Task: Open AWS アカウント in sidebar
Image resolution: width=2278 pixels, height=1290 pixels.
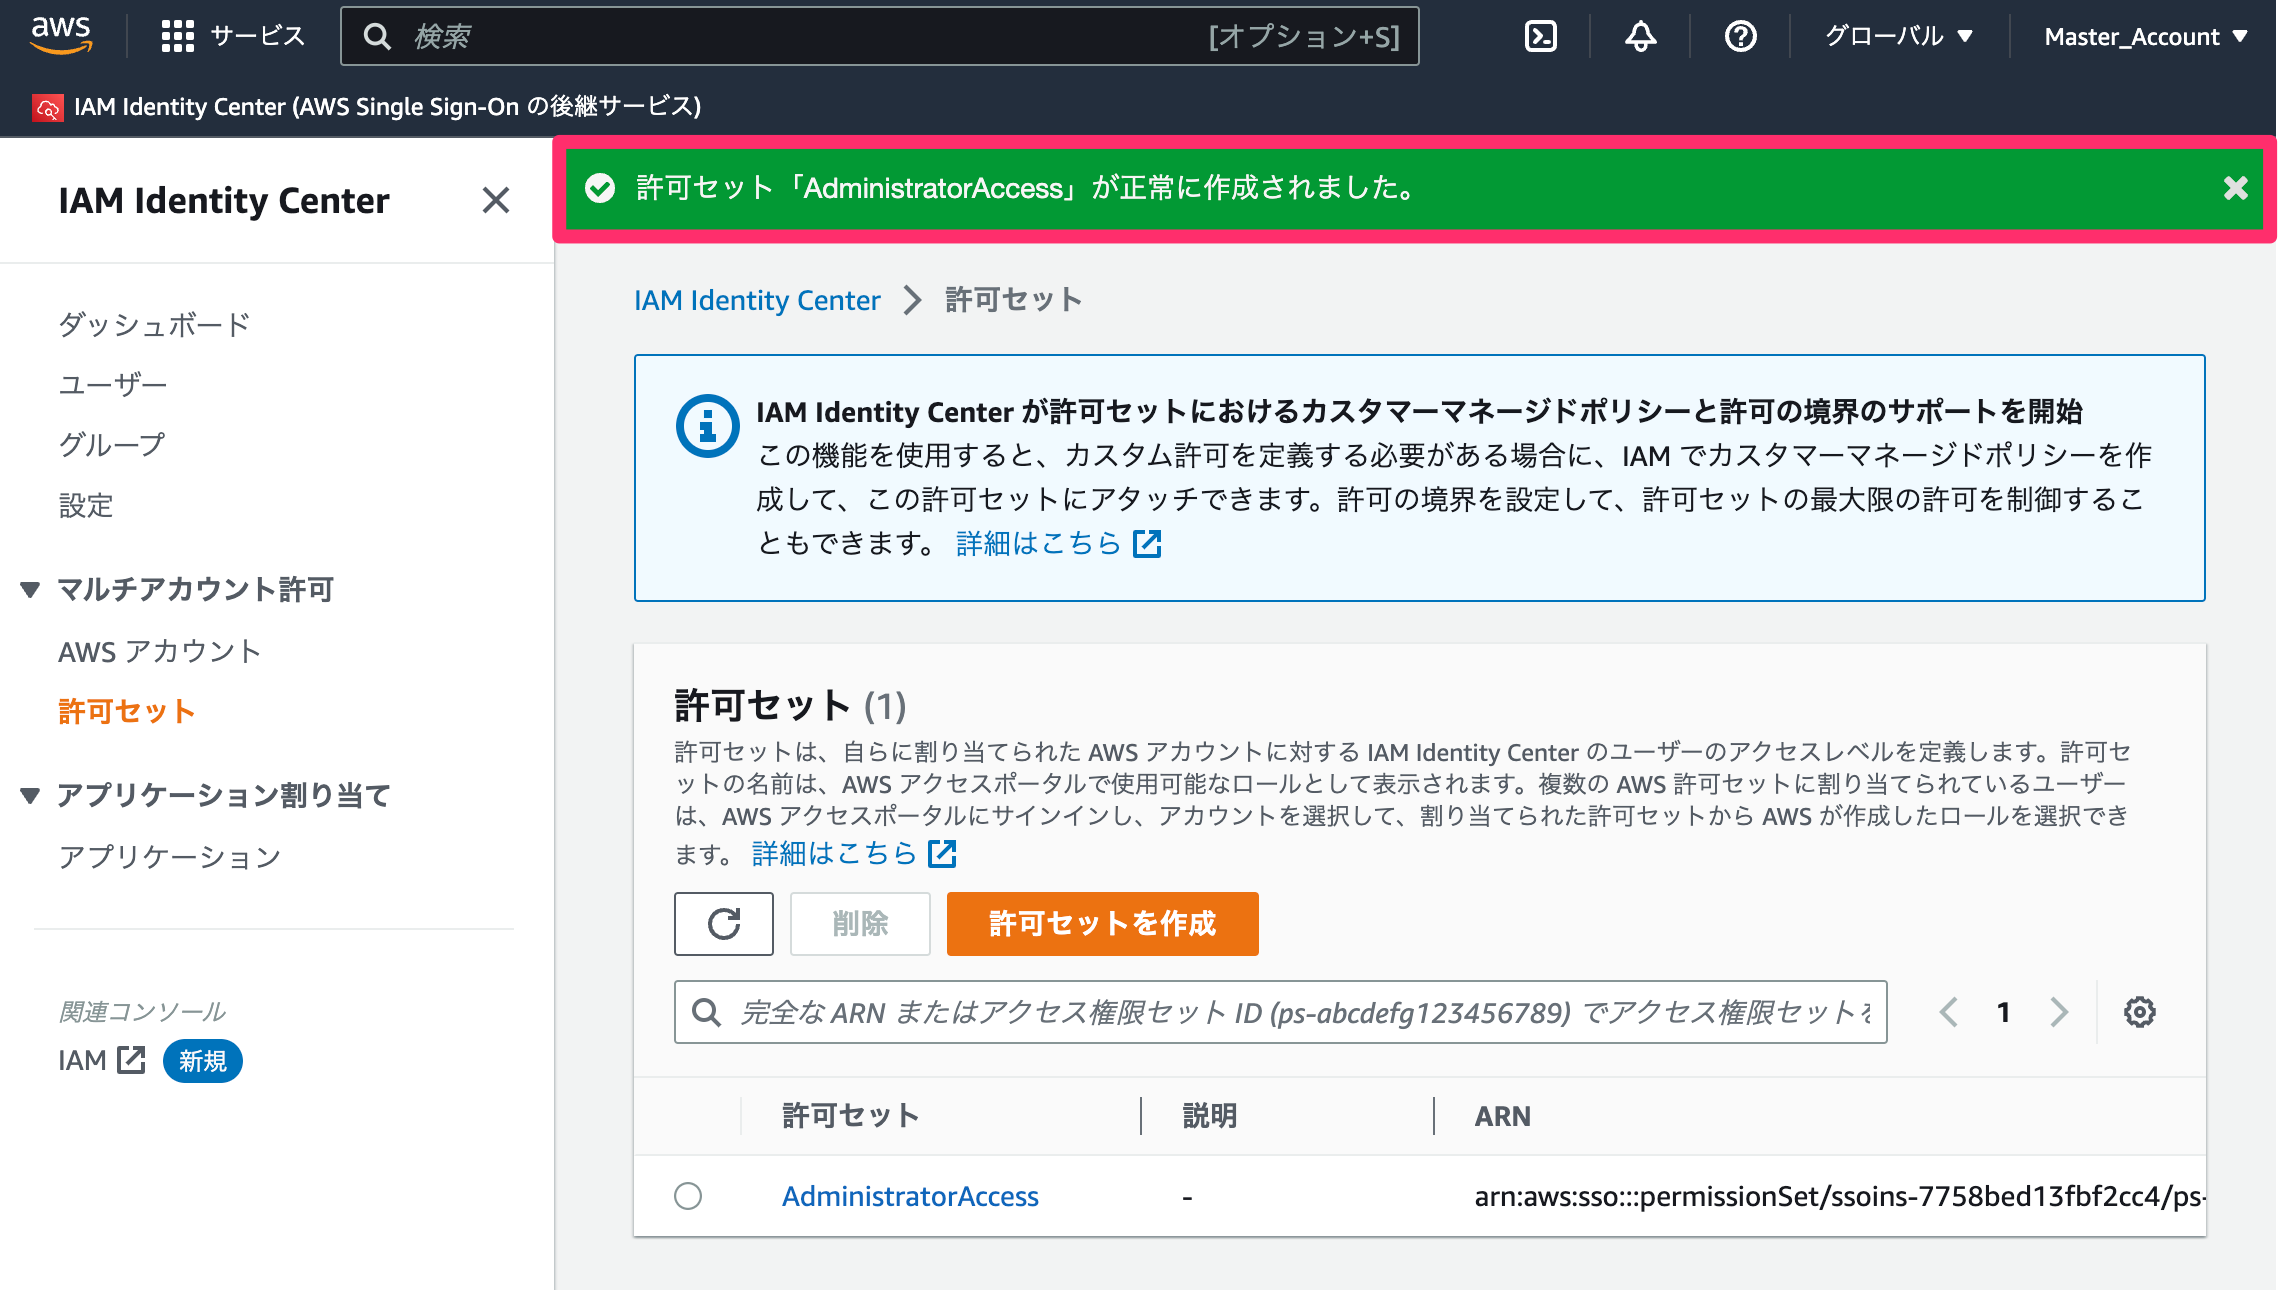Action: [x=160, y=651]
